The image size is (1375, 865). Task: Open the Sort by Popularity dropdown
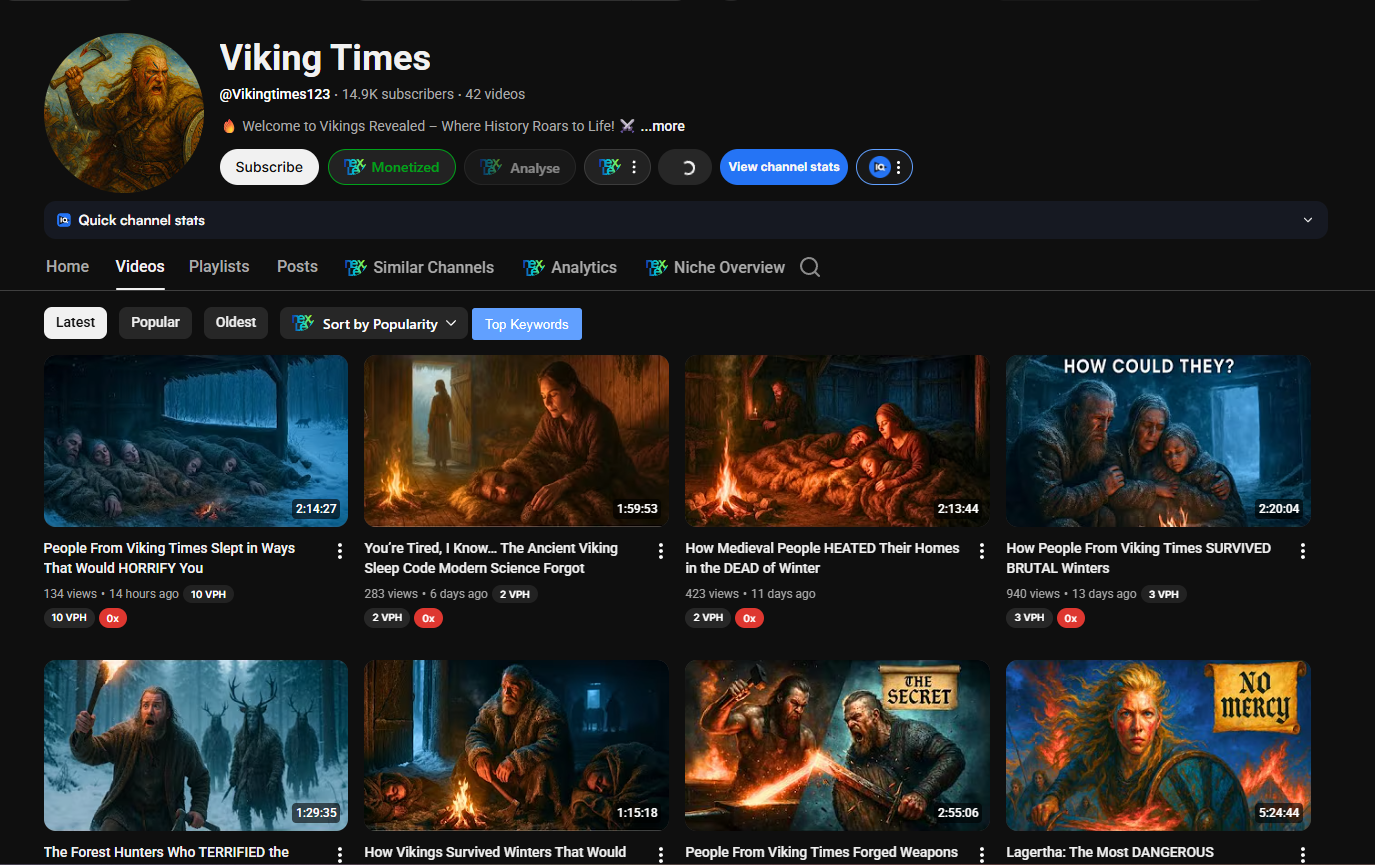[374, 323]
